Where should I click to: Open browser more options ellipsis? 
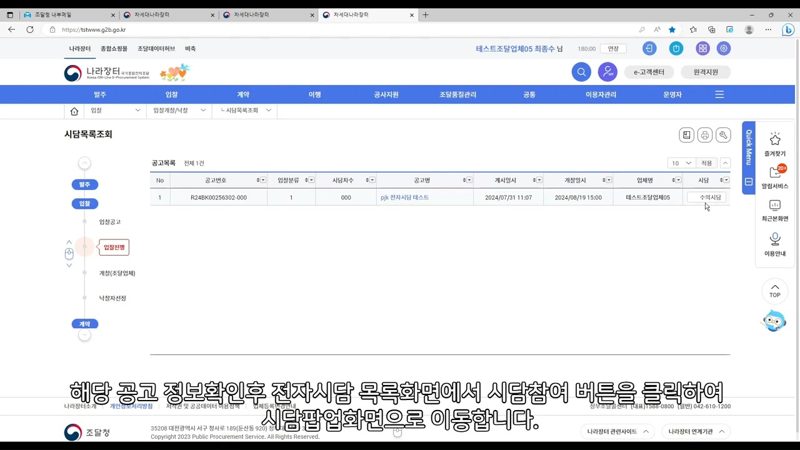(x=768, y=30)
